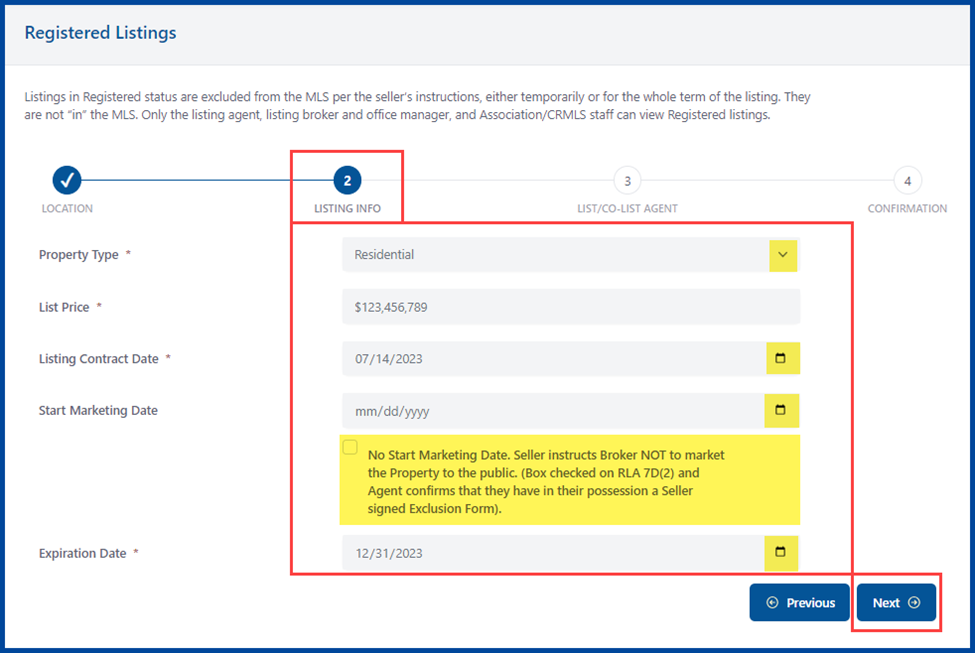Expand the Property Type dropdown arrow
The width and height of the screenshot is (975, 653).
pos(782,255)
